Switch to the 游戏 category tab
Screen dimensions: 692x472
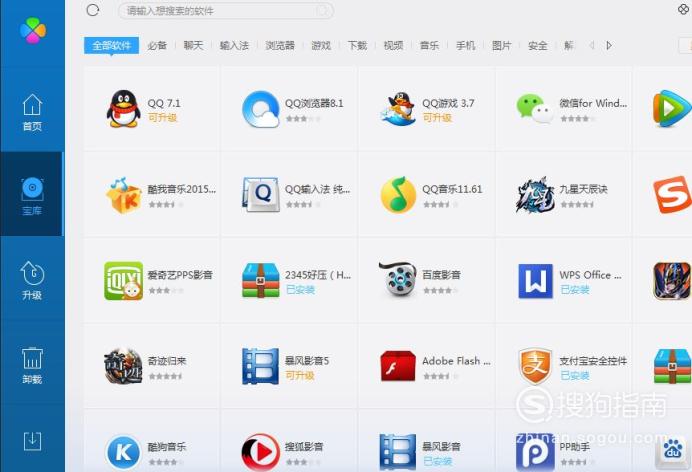321,45
